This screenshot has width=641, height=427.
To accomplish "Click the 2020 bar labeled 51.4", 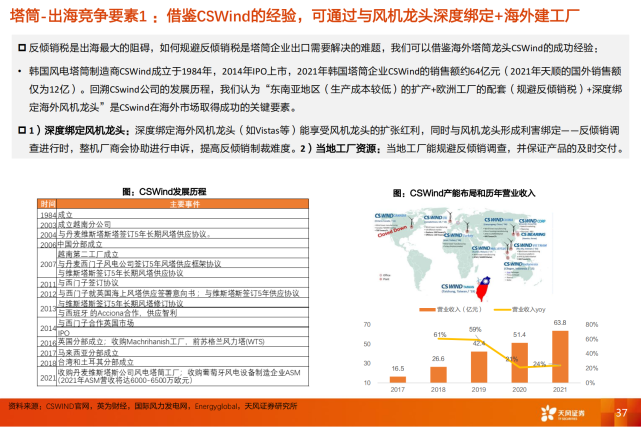I will [x=519, y=362].
